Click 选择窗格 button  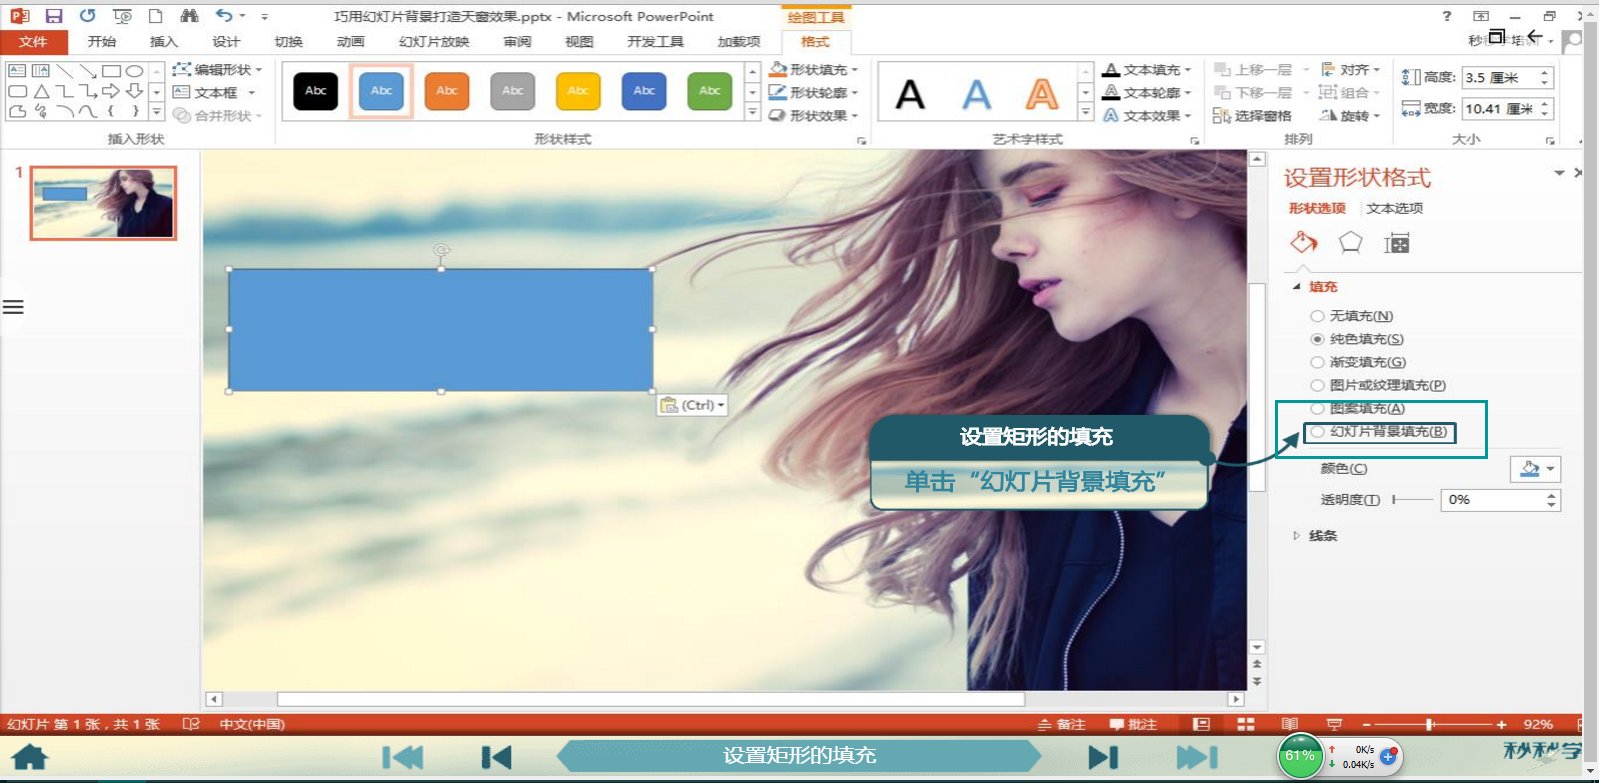point(1252,116)
